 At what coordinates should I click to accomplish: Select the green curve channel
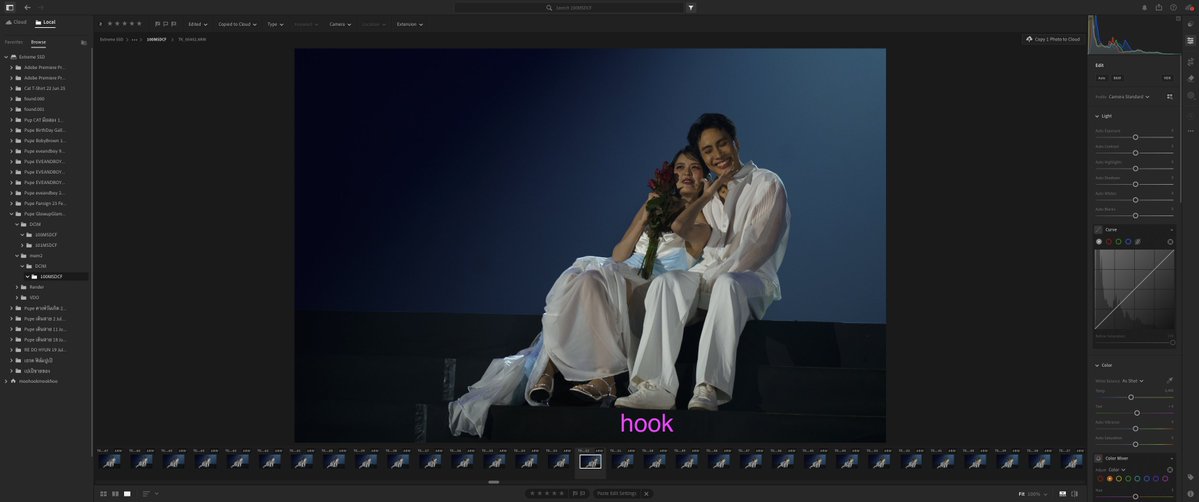(x=1118, y=242)
